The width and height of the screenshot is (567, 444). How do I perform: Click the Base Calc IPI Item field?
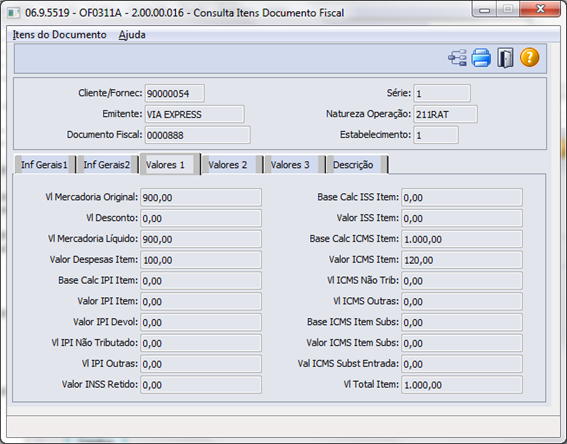(201, 281)
